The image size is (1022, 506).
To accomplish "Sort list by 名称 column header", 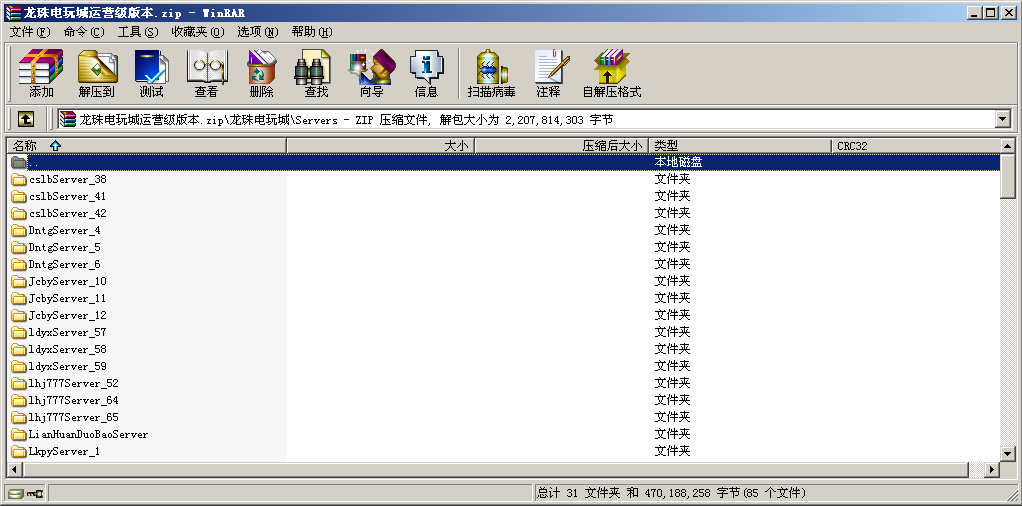I will [x=146, y=146].
